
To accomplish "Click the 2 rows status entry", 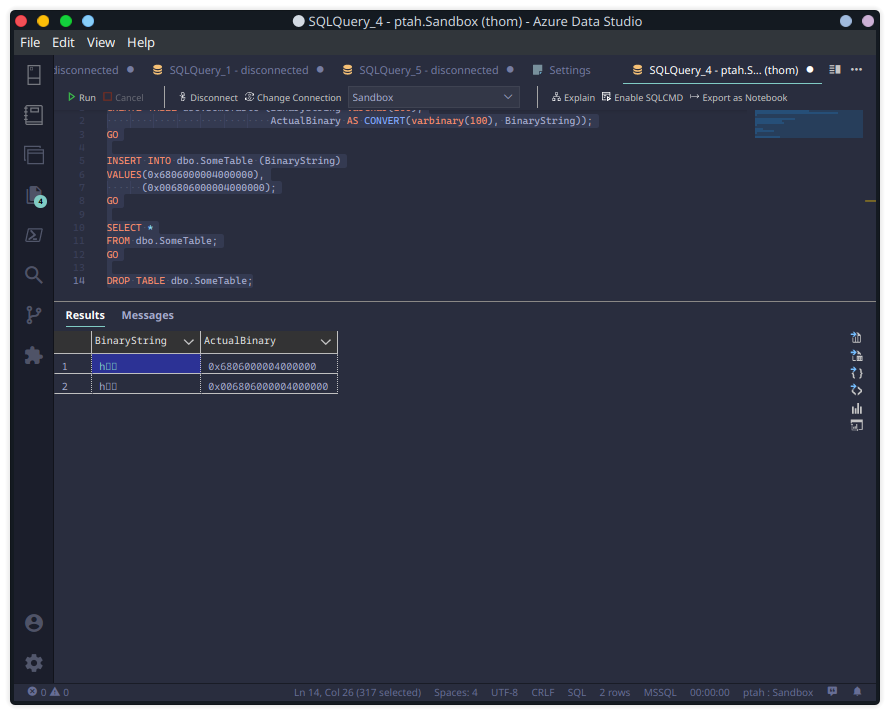I will pyautogui.click(x=615, y=692).
